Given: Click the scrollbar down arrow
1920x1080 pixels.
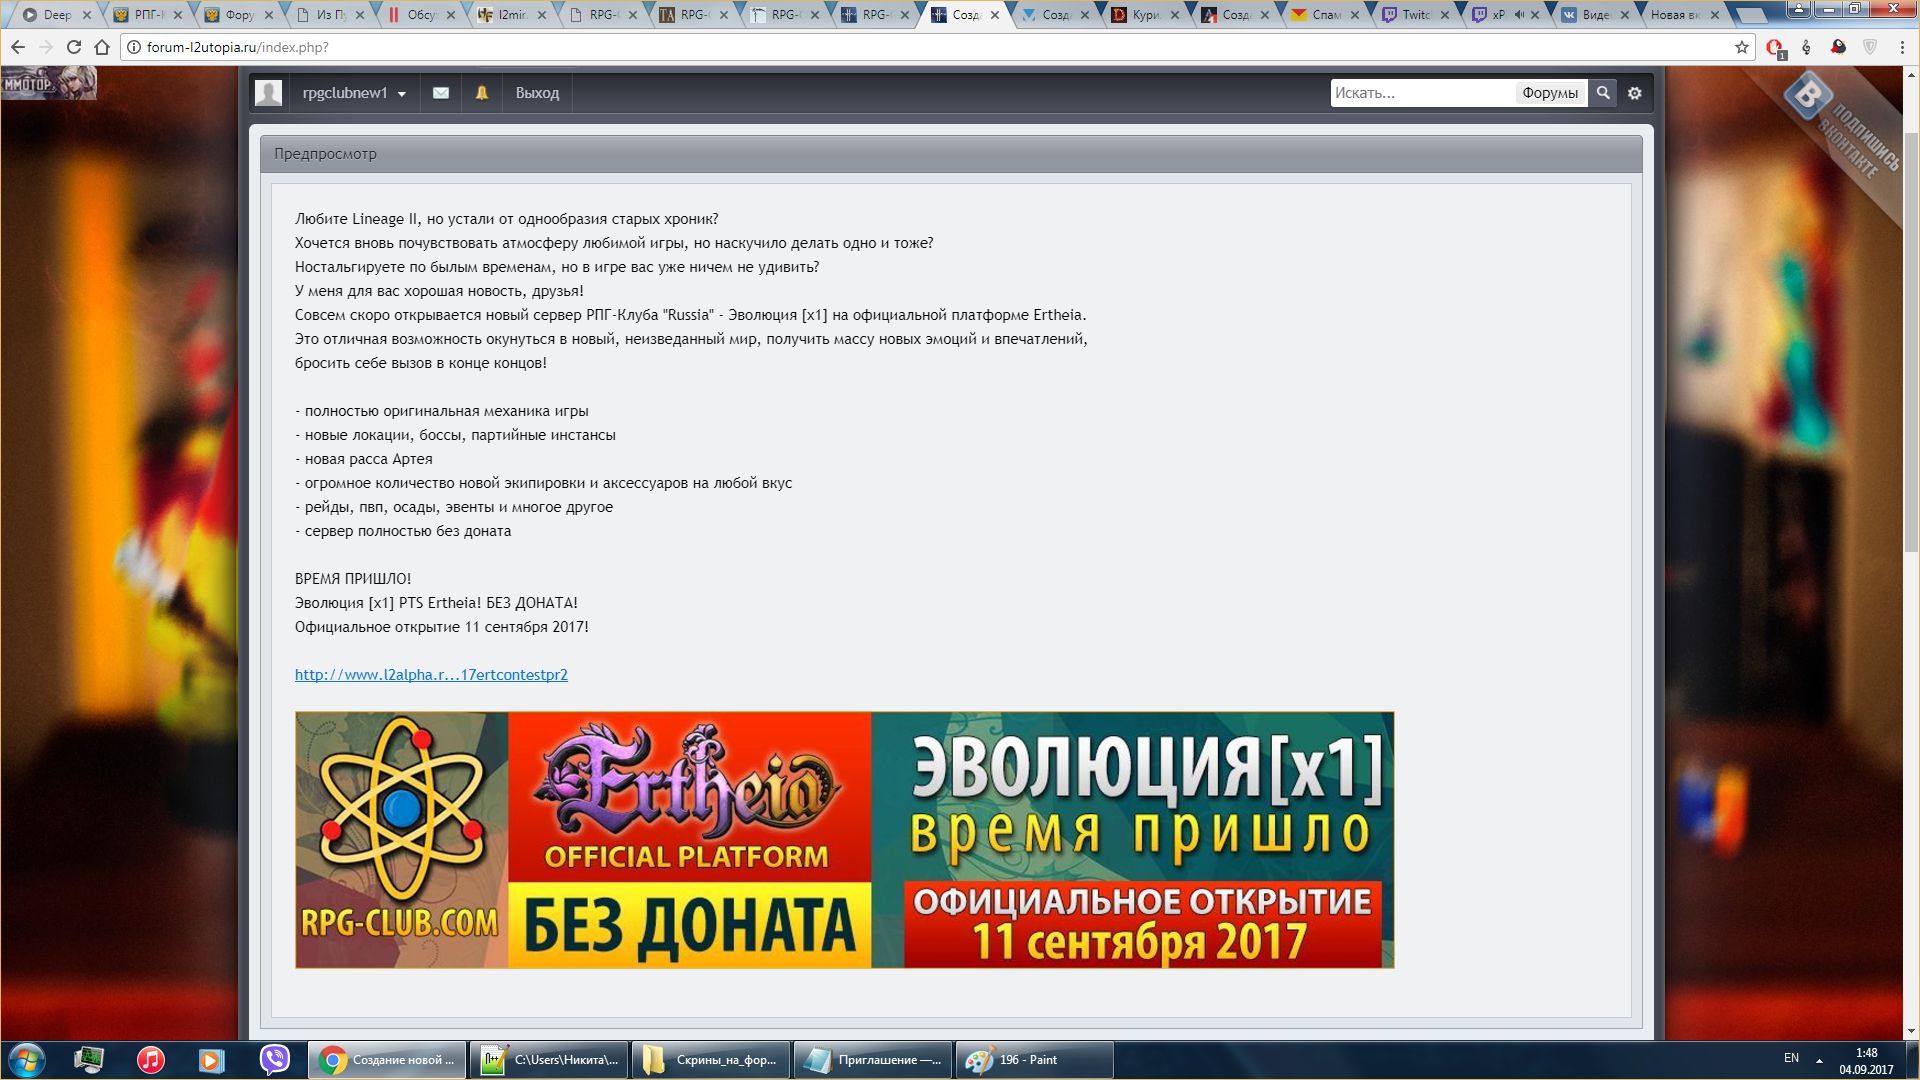Looking at the screenshot, I should (x=1911, y=1031).
